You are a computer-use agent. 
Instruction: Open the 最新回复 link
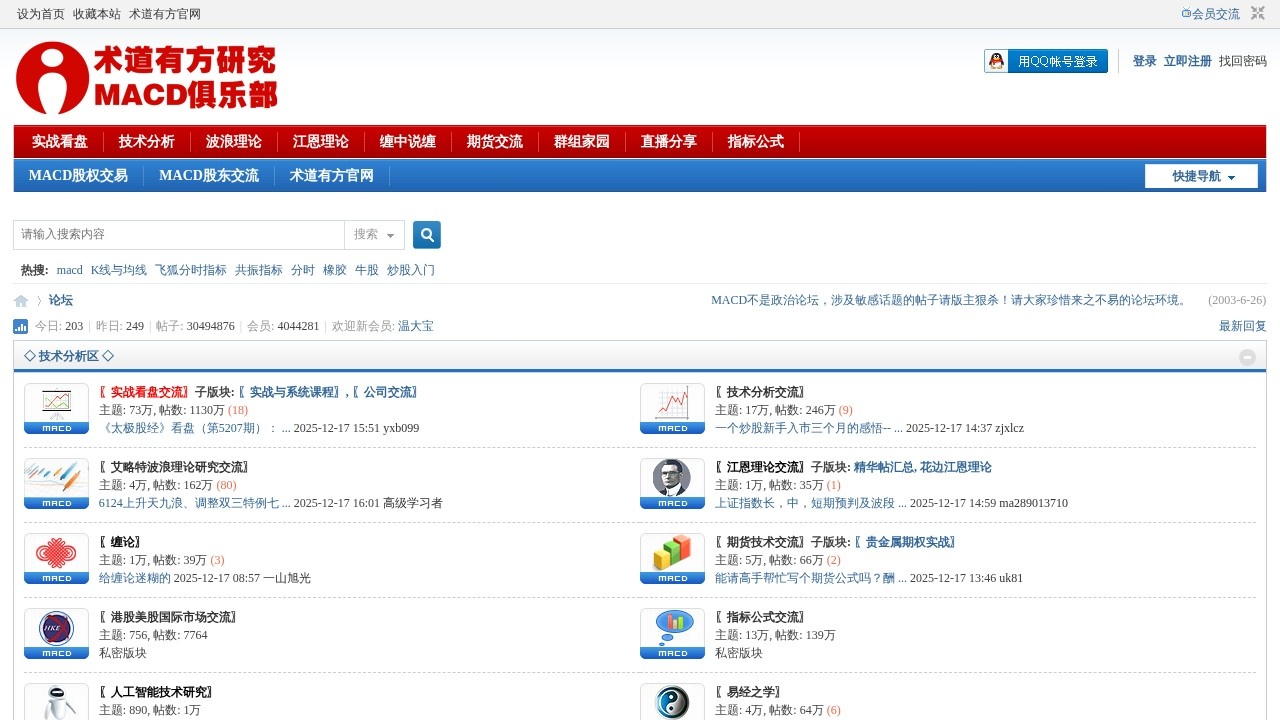coord(1242,326)
